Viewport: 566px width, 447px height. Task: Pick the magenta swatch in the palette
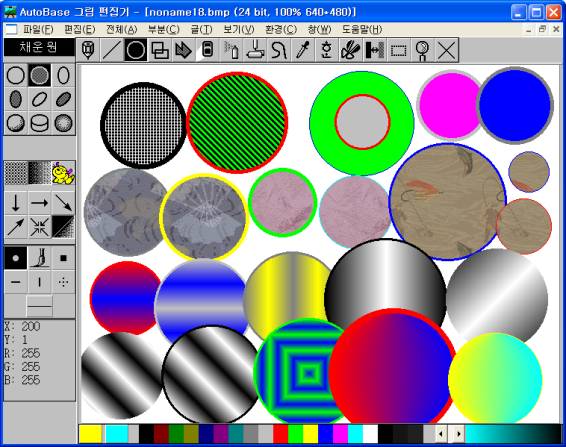click(x=340, y=434)
